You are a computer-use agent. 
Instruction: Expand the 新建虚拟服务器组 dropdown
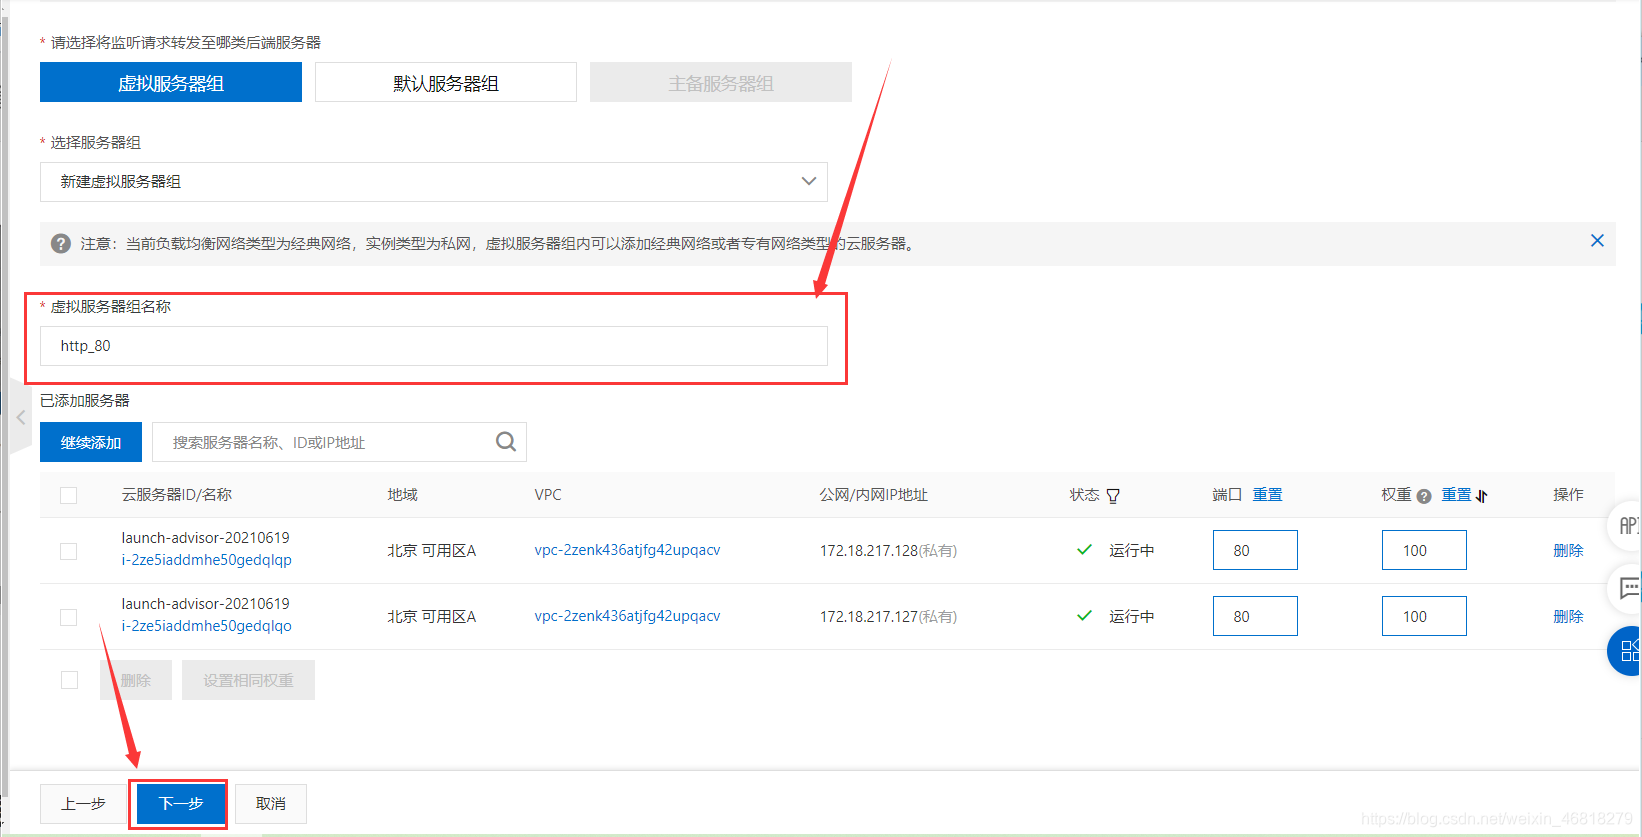(434, 182)
